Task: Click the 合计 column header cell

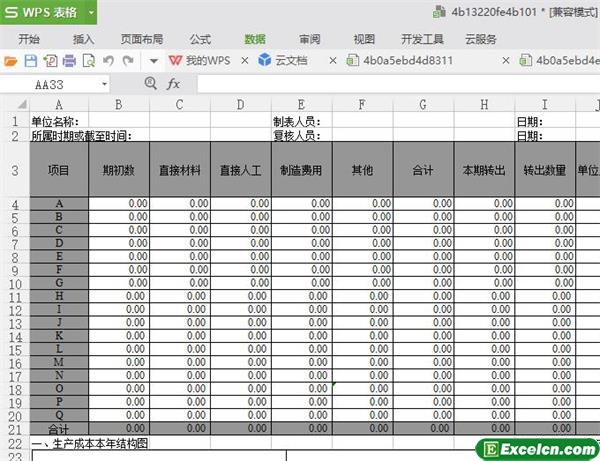Action: (x=423, y=171)
